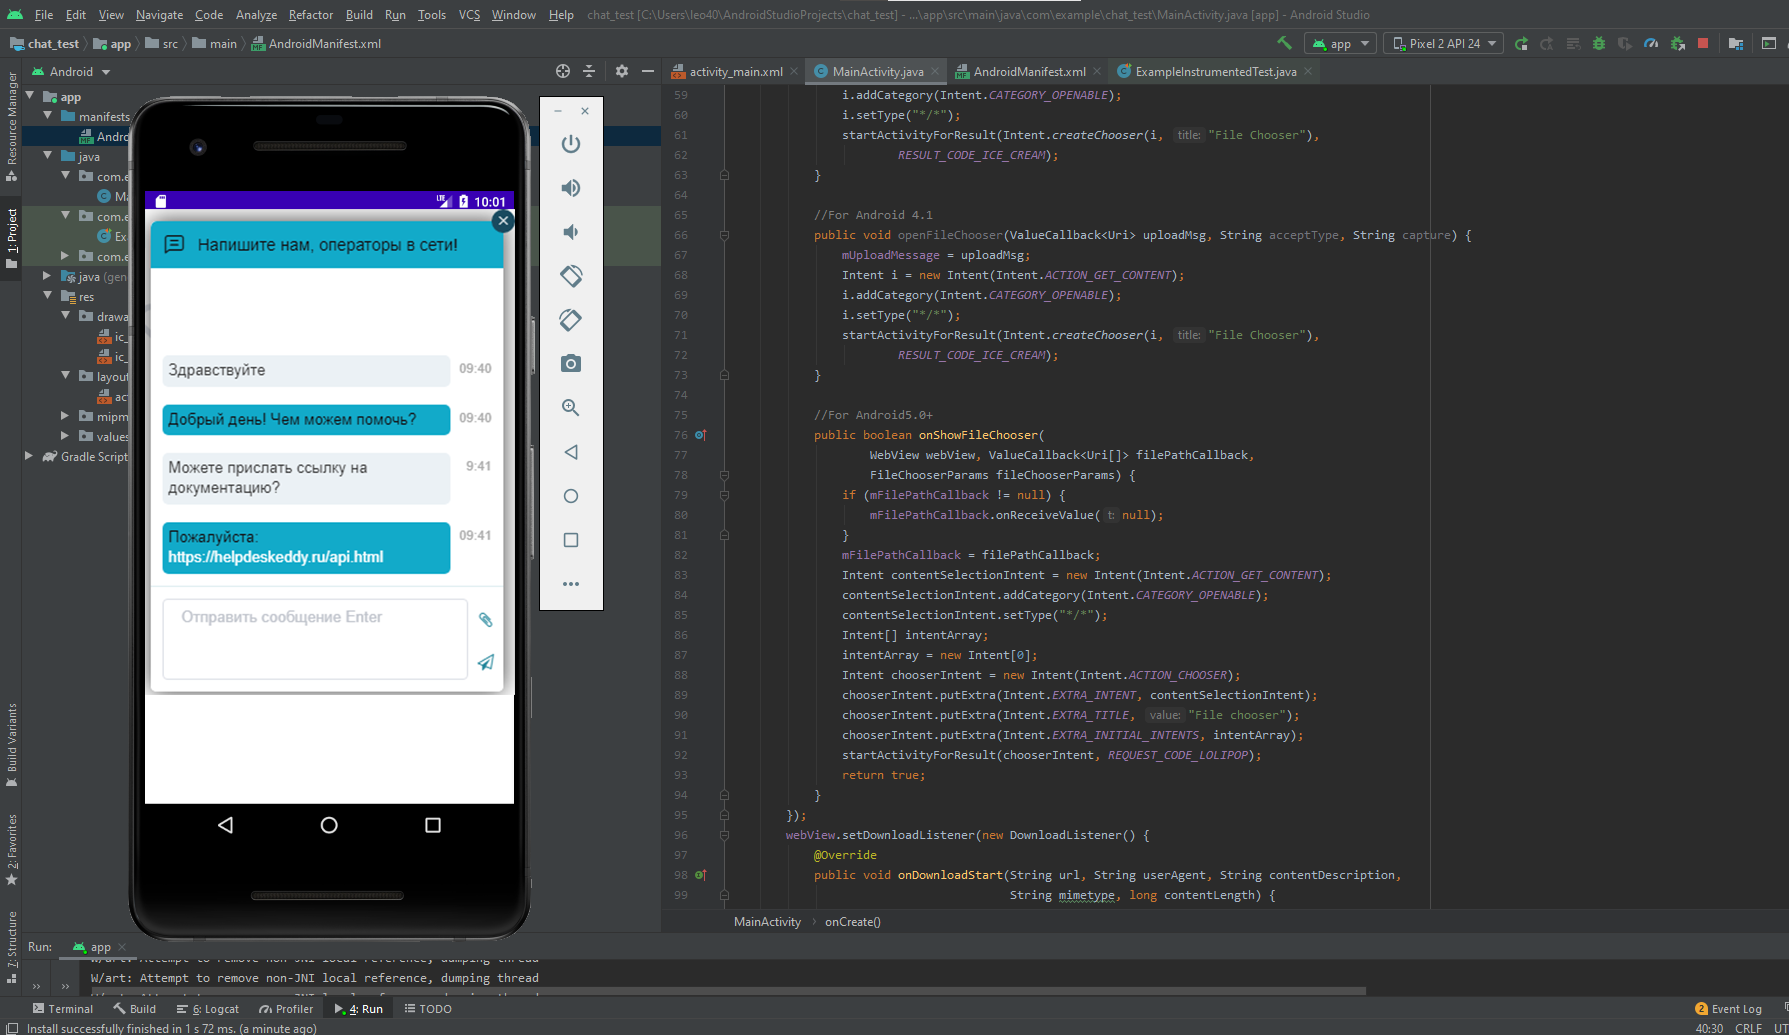This screenshot has height=1035, width=1789.
Task: Open the Pixel 2 API 24 device dropdown
Action: coord(1443,43)
